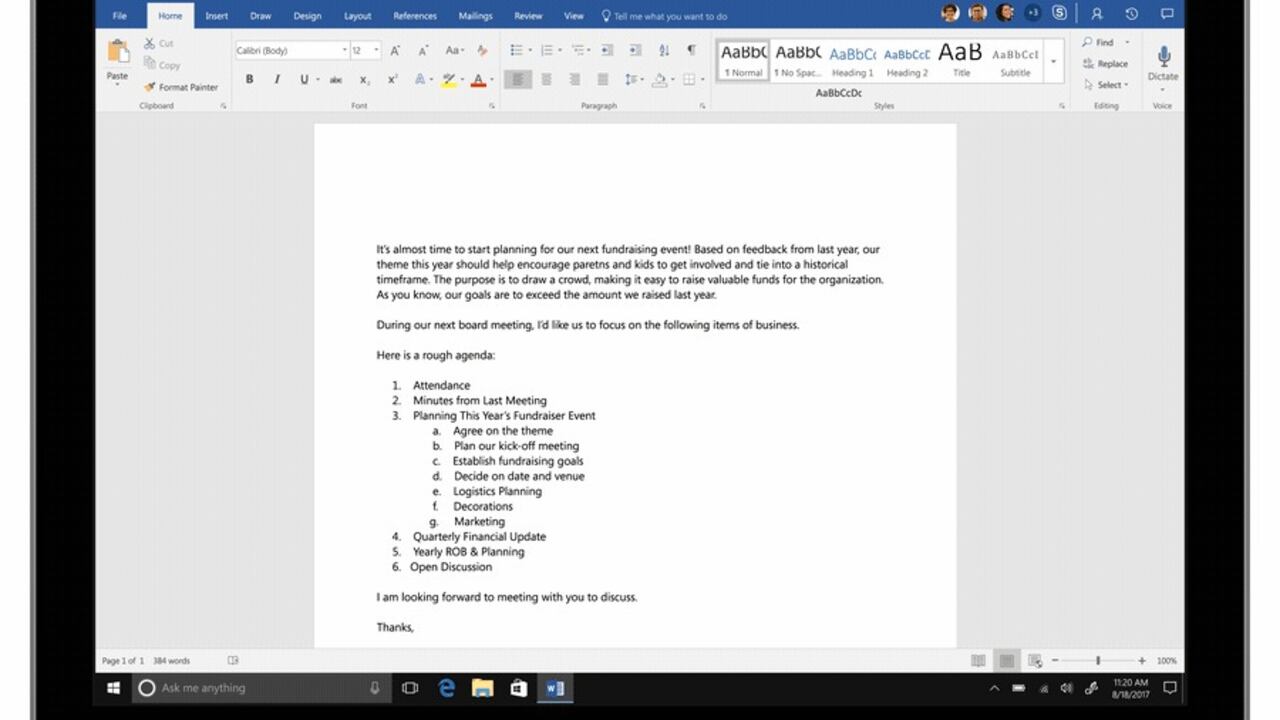
Task: Click the Skype icon in title bar
Action: pos(1059,14)
